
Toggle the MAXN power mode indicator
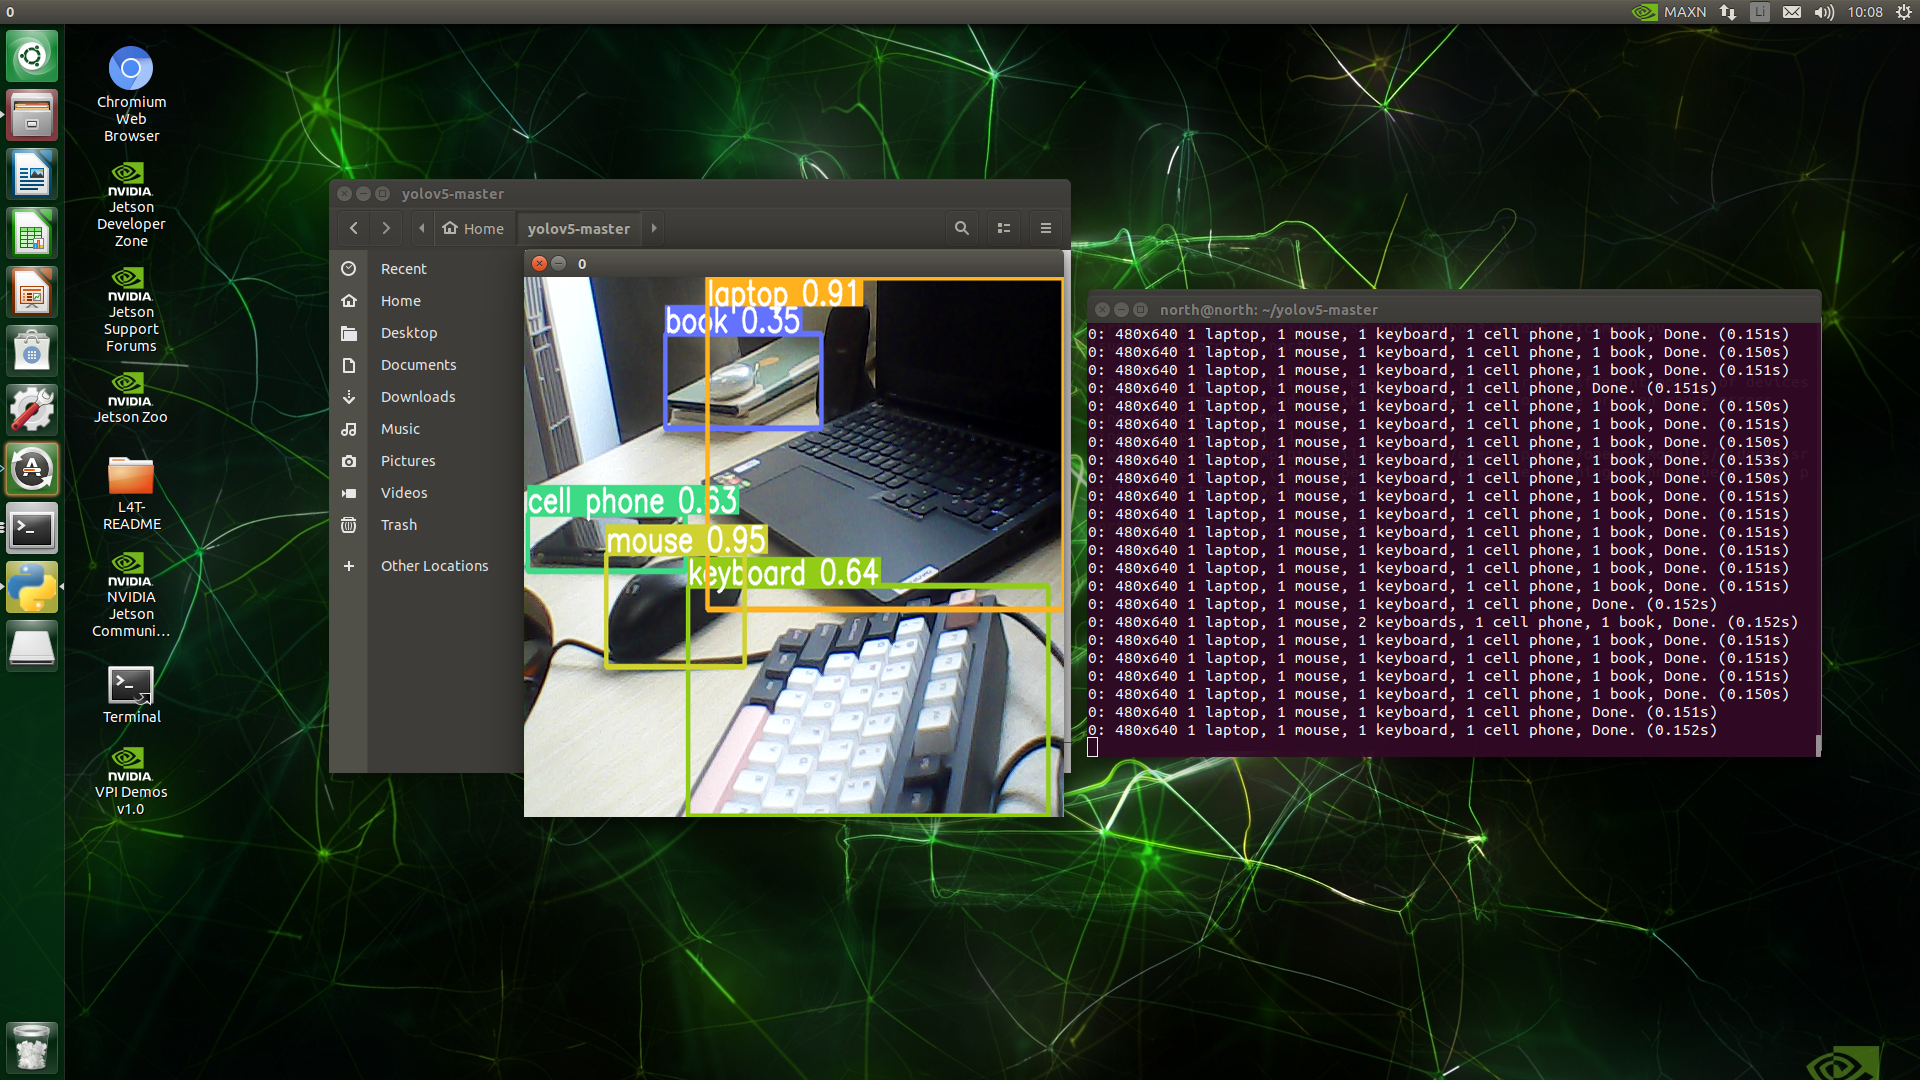point(1670,12)
